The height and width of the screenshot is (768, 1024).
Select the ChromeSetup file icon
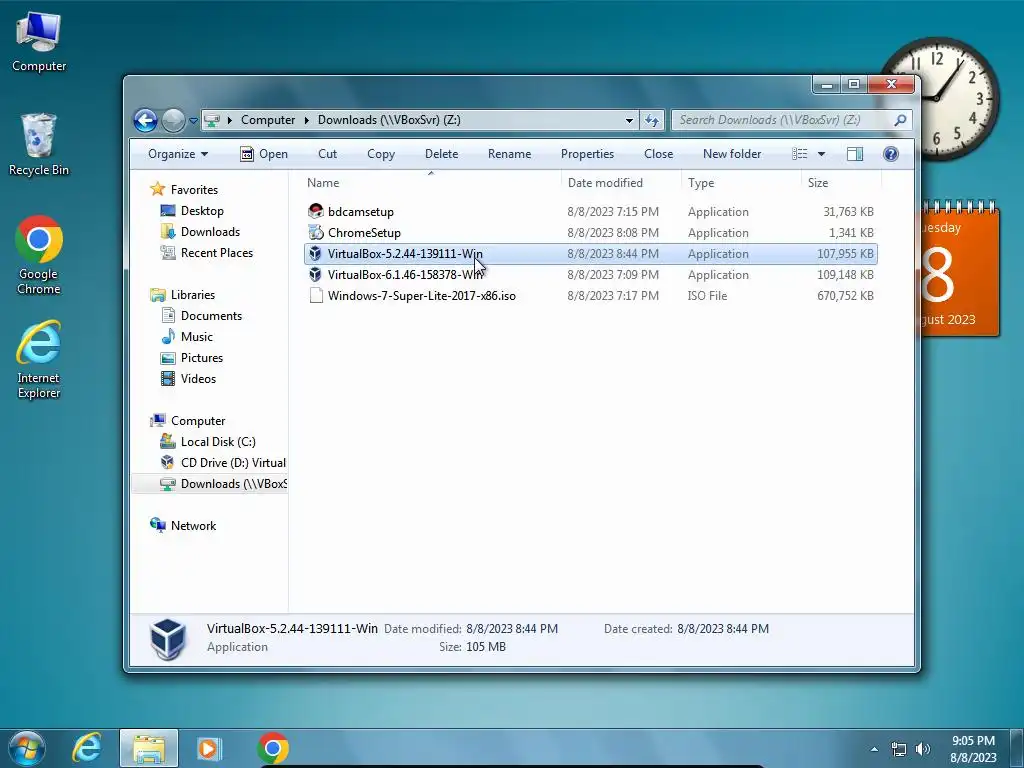[316, 232]
